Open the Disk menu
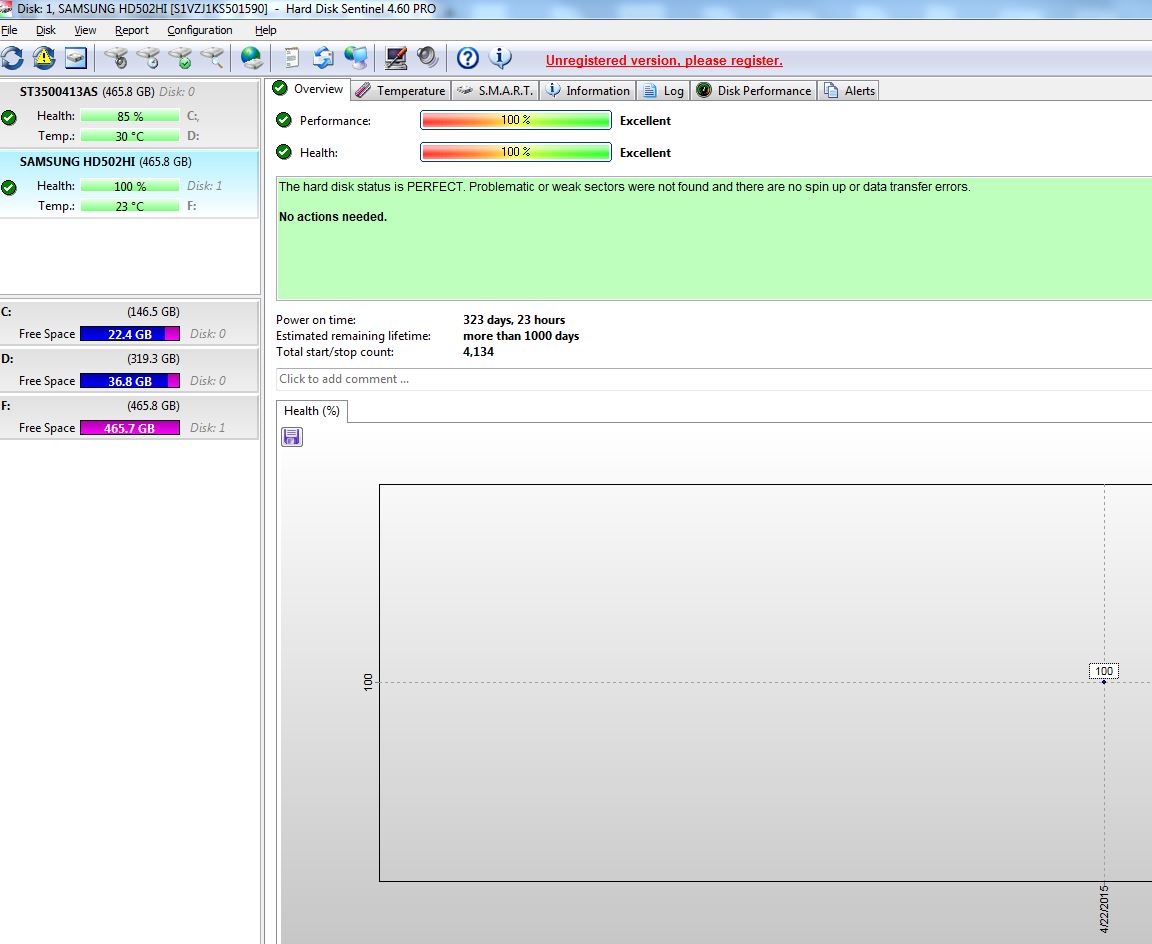The height and width of the screenshot is (944, 1152). (46, 30)
